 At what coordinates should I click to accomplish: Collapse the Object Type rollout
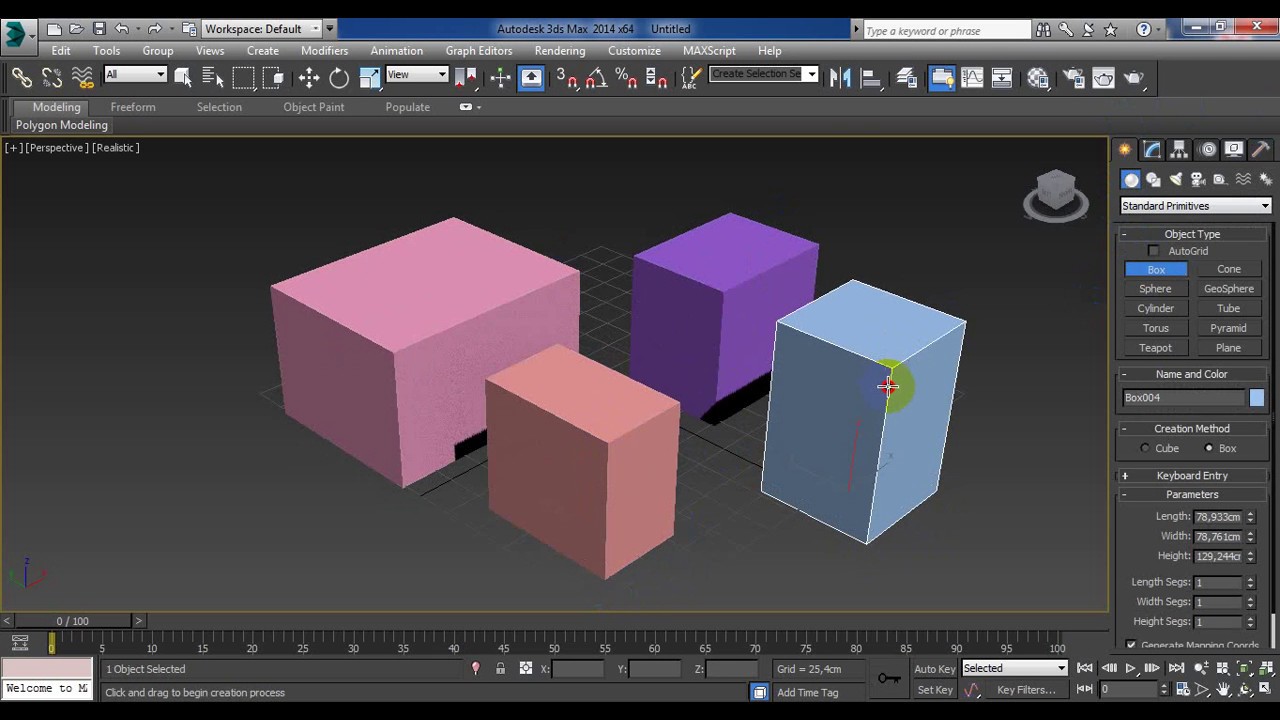[x=1191, y=234]
